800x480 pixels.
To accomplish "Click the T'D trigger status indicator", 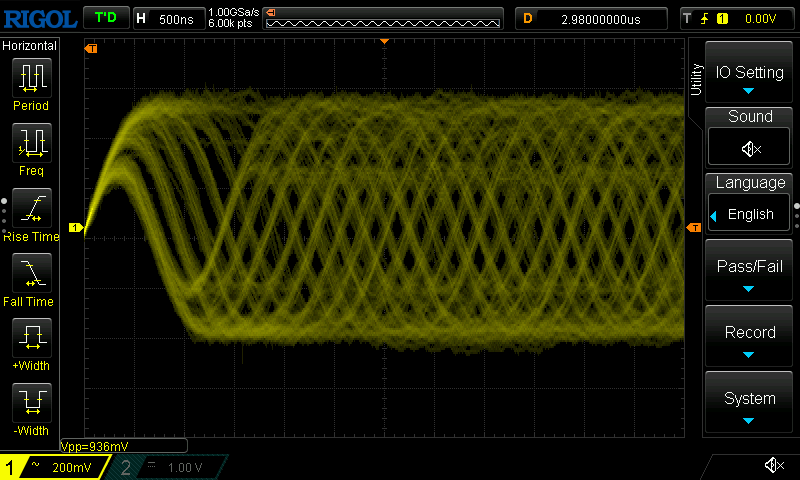I will 105,18.
